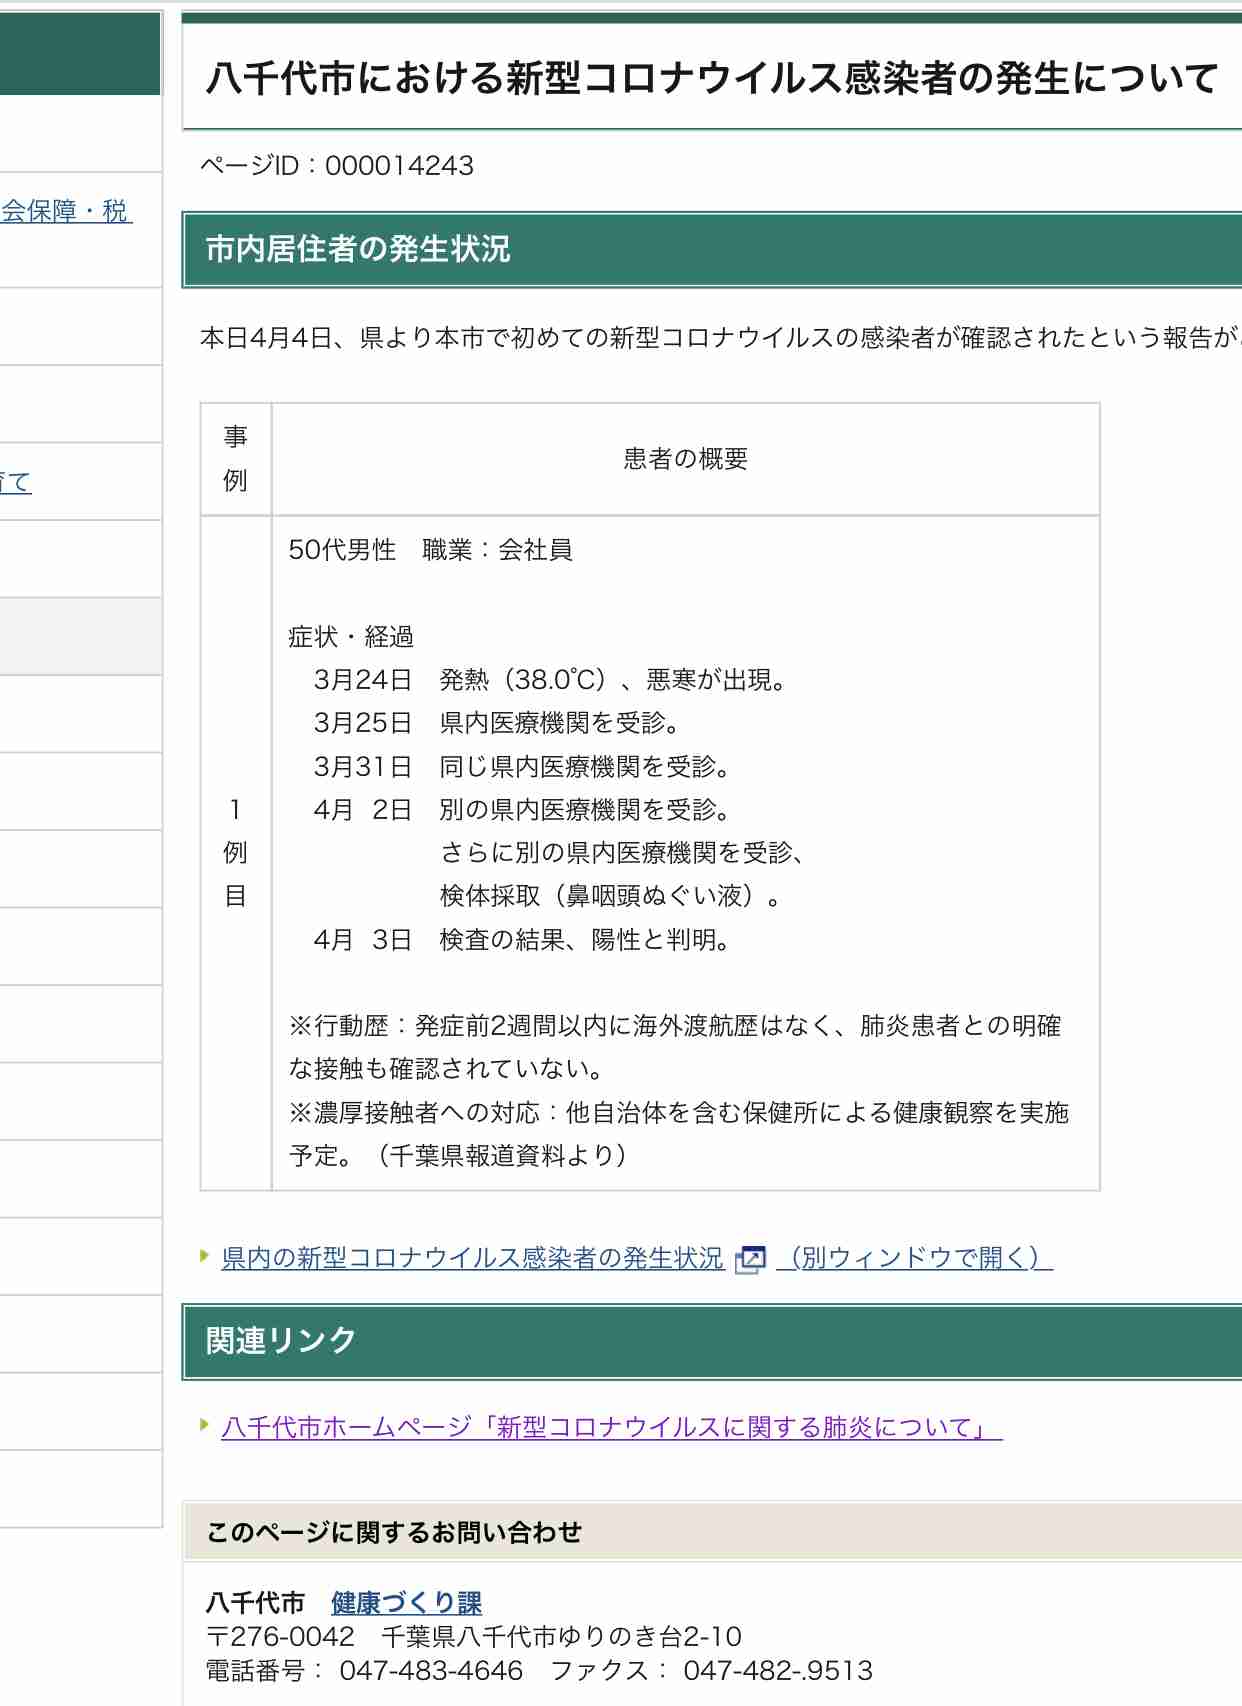This screenshot has width=1242, height=1706.
Task: Click the arrow bullet before the 八千代市ホームページ link
Action: (x=205, y=1424)
